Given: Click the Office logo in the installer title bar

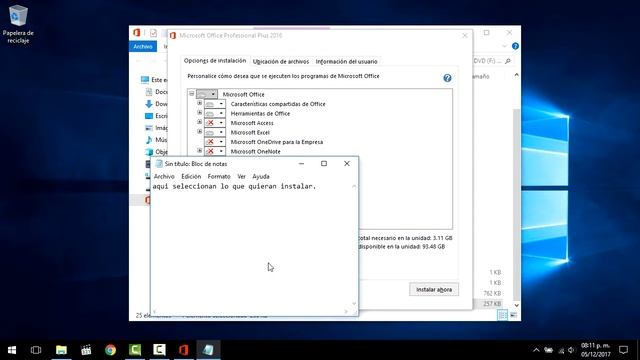Looking at the screenshot, I should (173, 36).
